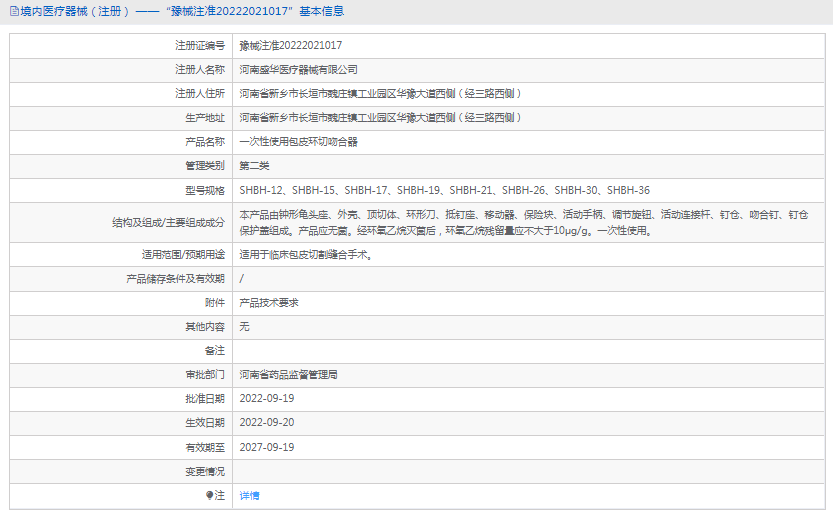The width and height of the screenshot is (833, 517).
Task: Select approving authority 河南省药品监督管理局
Action: pyautogui.click(x=288, y=375)
